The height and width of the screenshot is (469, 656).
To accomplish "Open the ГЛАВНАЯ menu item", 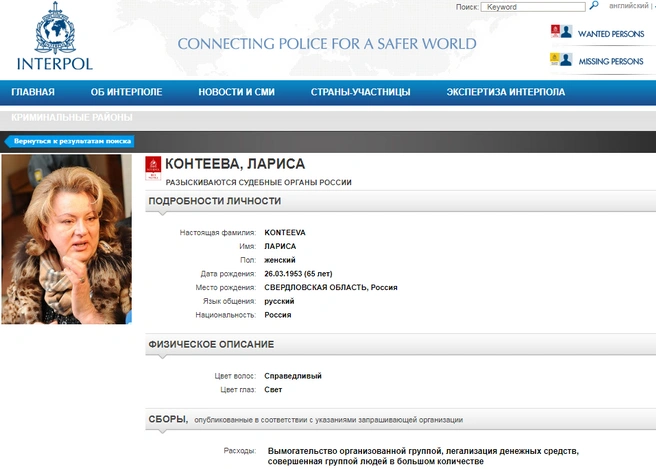I will [33, 92].
